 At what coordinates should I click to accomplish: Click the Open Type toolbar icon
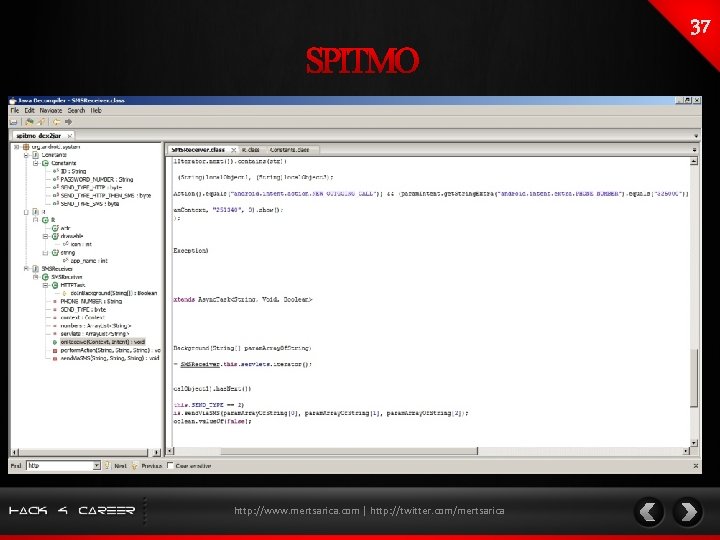click(29, 122)
